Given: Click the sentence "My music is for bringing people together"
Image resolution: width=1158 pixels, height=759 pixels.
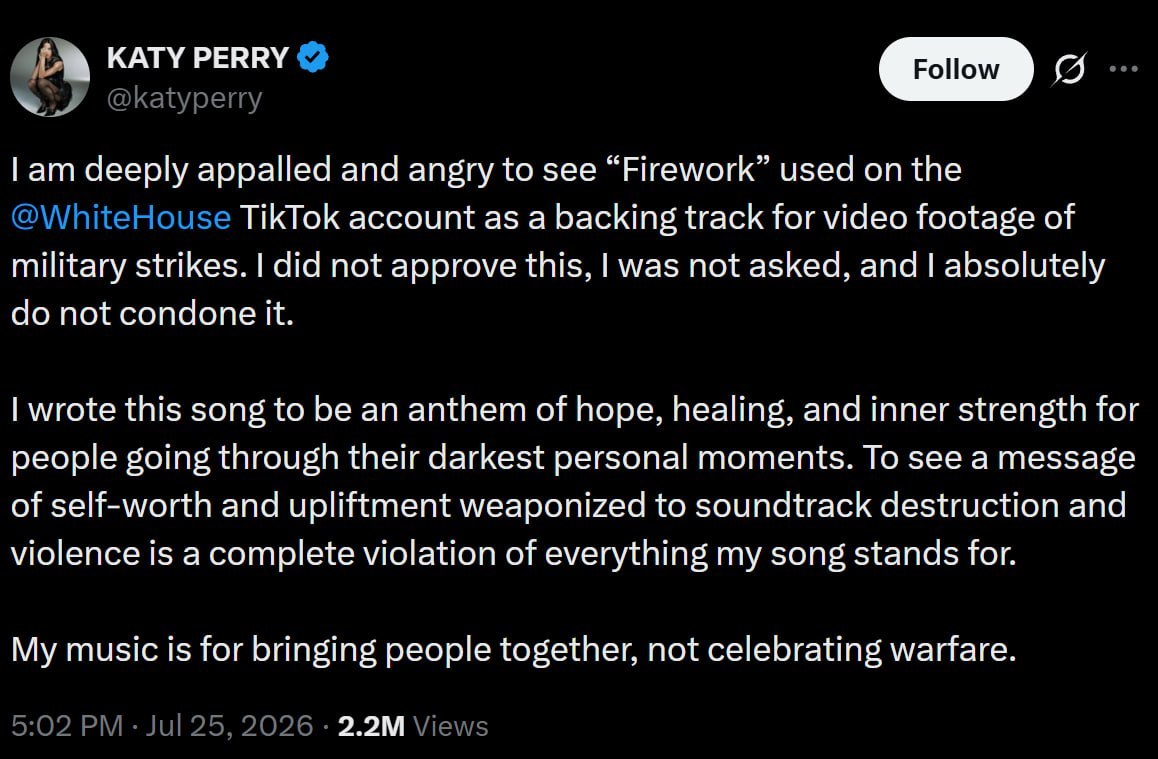Looking at the screenshot, I should [x=513, y=650].
